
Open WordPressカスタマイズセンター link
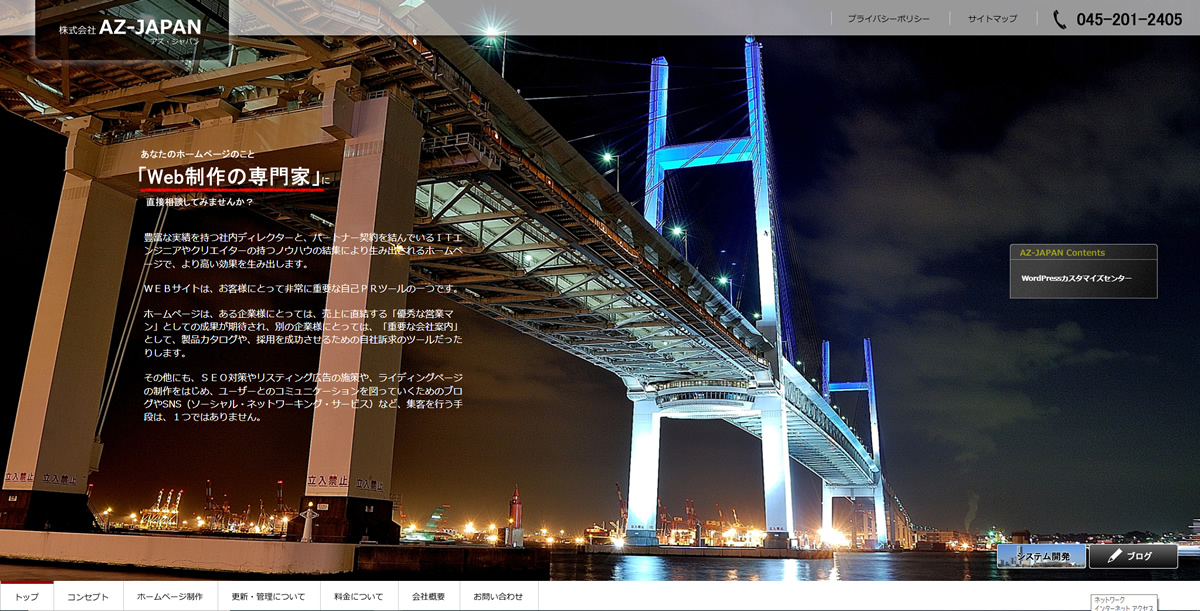tap(1076, 278)
